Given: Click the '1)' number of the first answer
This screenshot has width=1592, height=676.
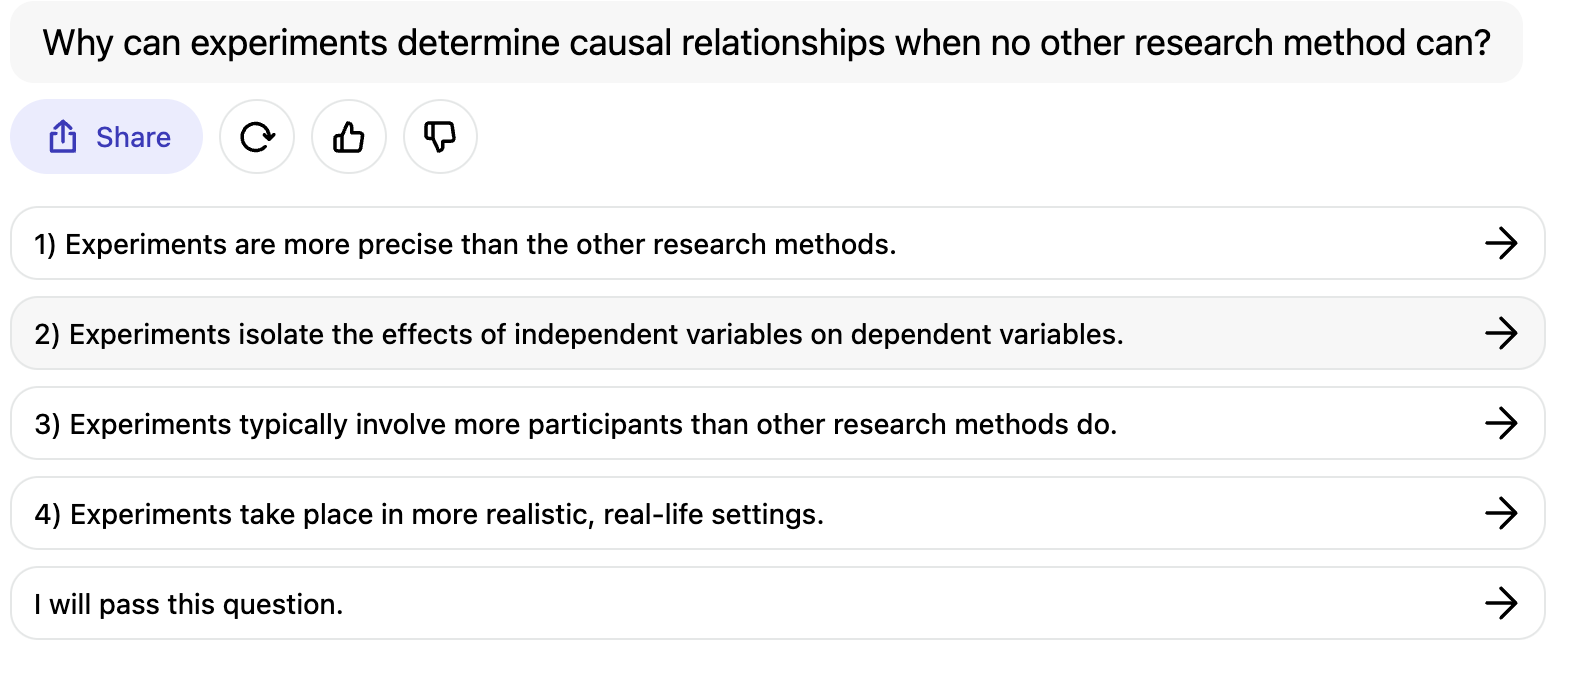Looking at the screenshot, I should 45,244.
